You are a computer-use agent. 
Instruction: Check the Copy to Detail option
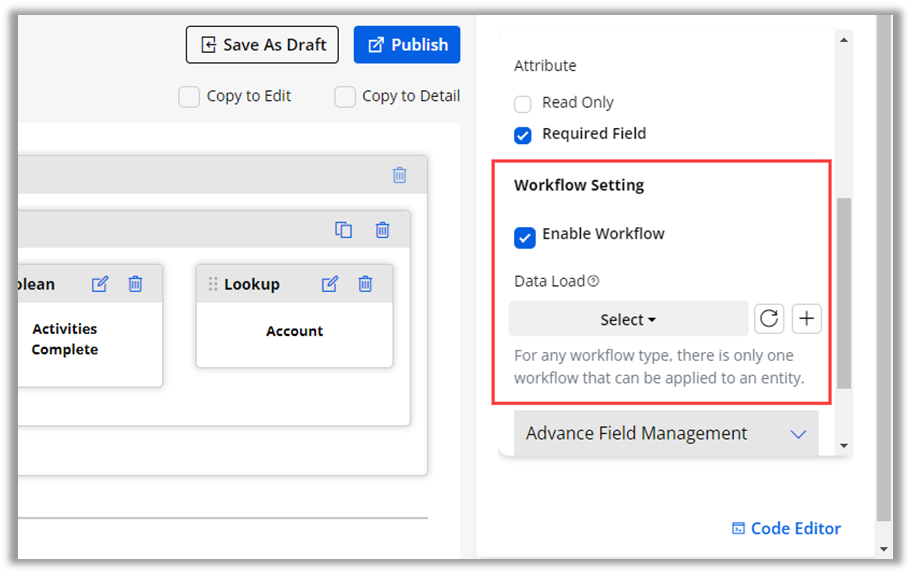tap(345, 97)
